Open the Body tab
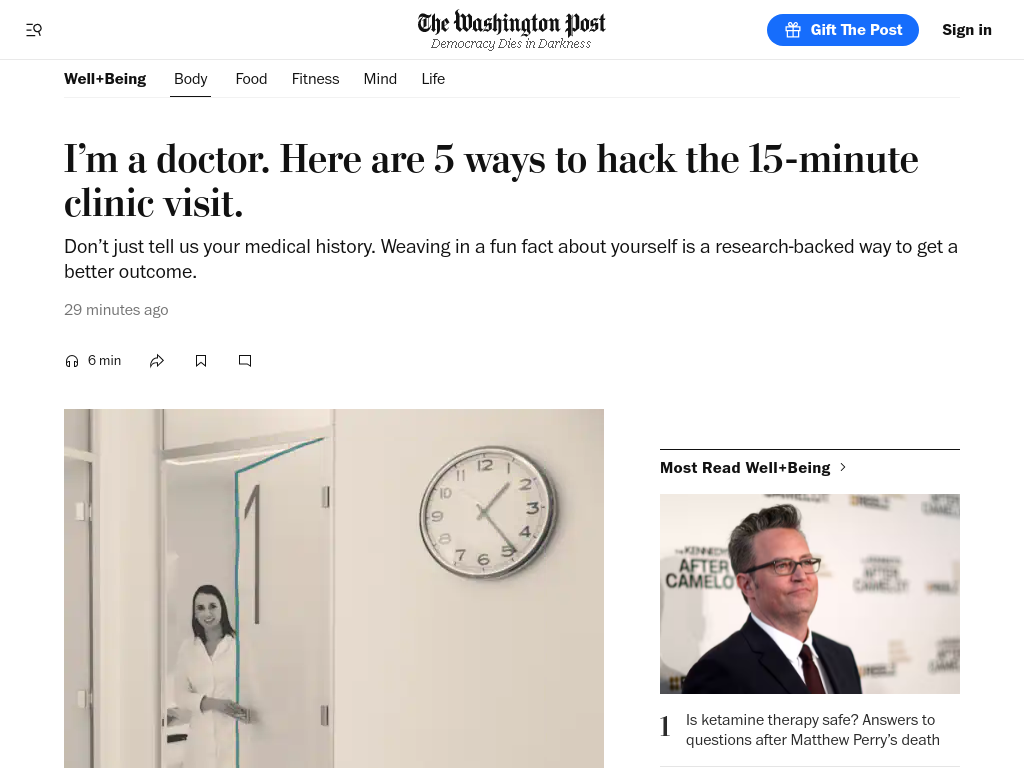 [x=191, y=79]
